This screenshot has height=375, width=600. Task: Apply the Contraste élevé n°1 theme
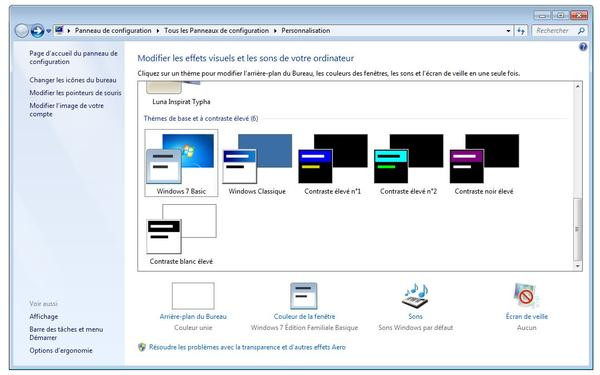[333, 163]
